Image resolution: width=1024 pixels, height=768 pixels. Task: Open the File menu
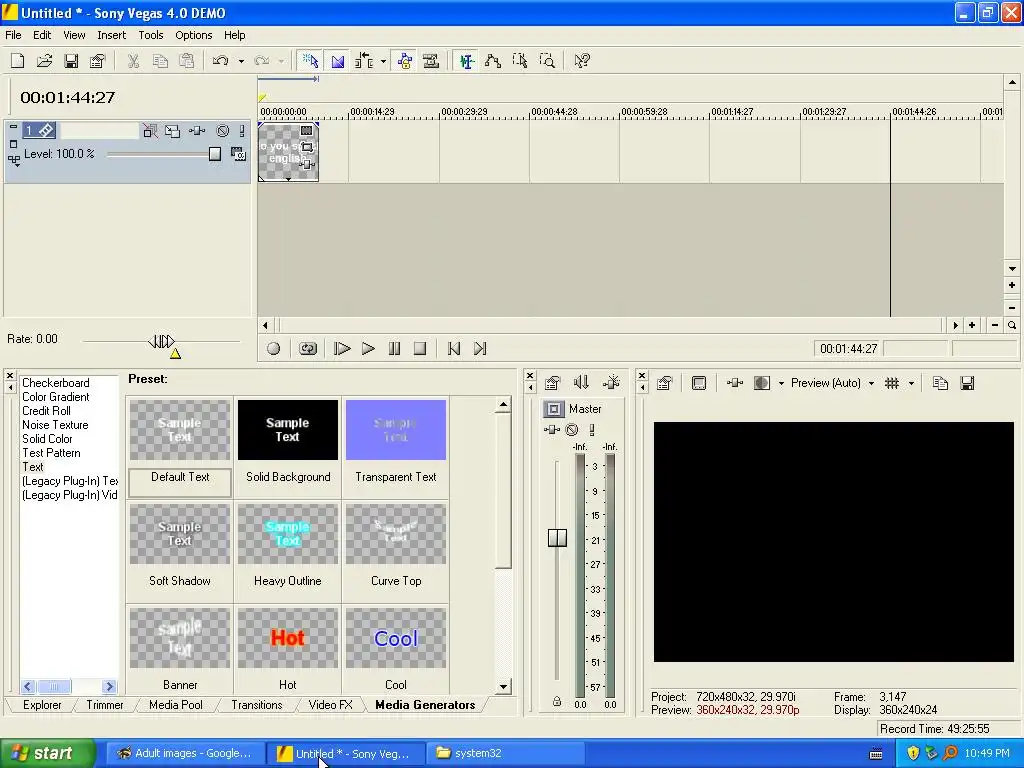13,35
